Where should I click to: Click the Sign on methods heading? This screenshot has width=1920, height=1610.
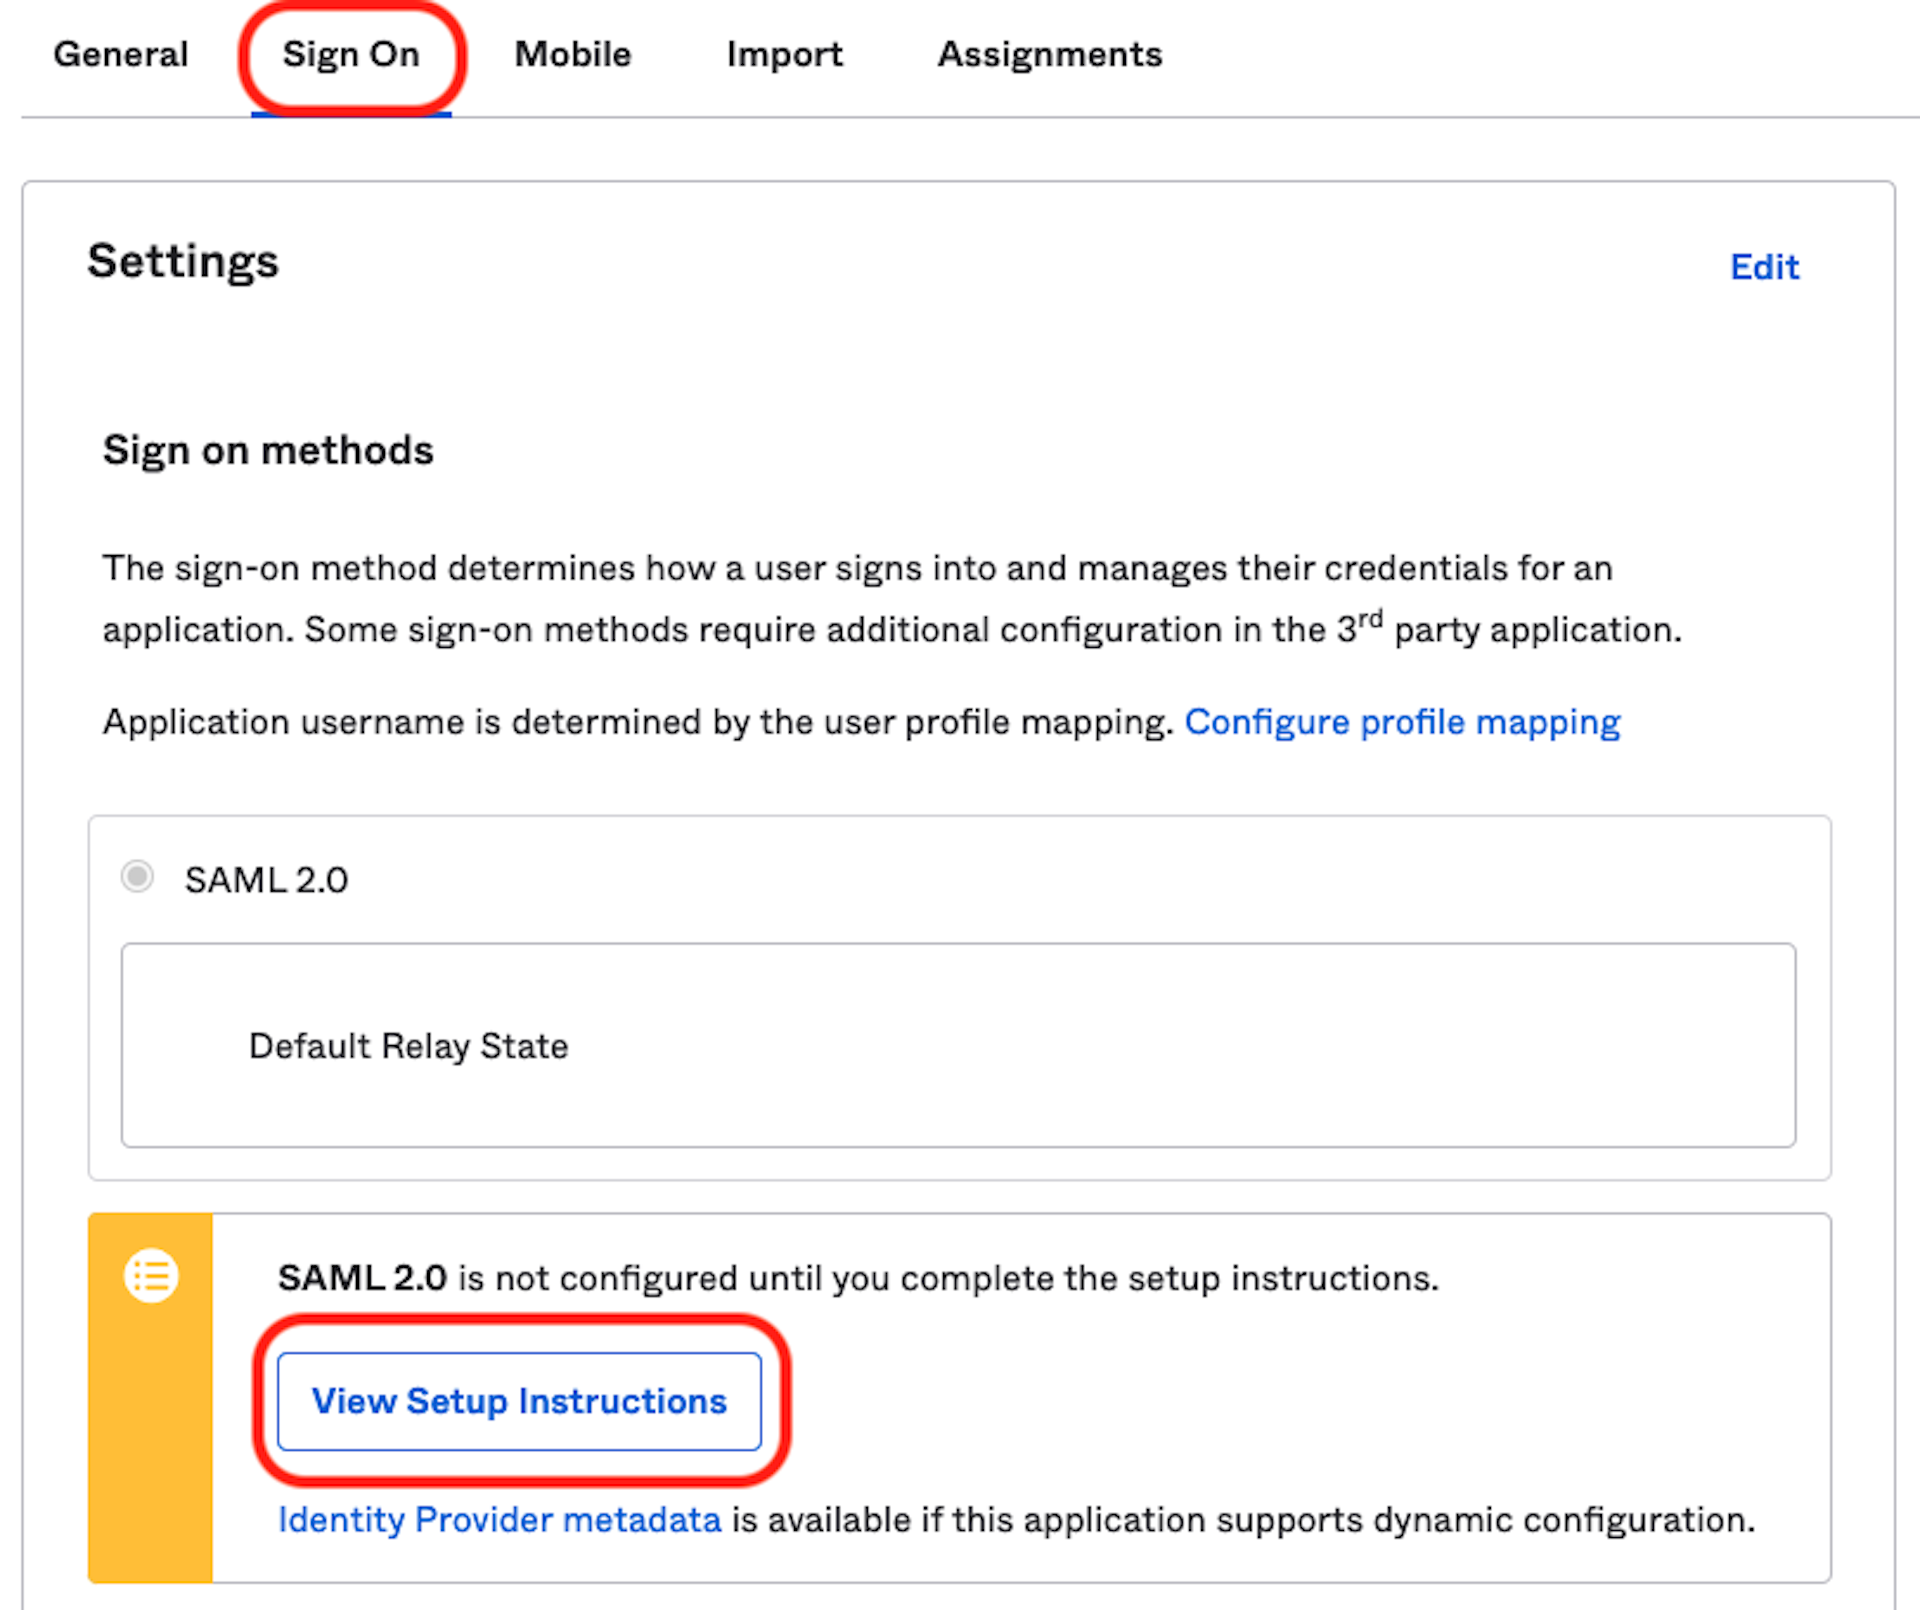pos(268,451)
